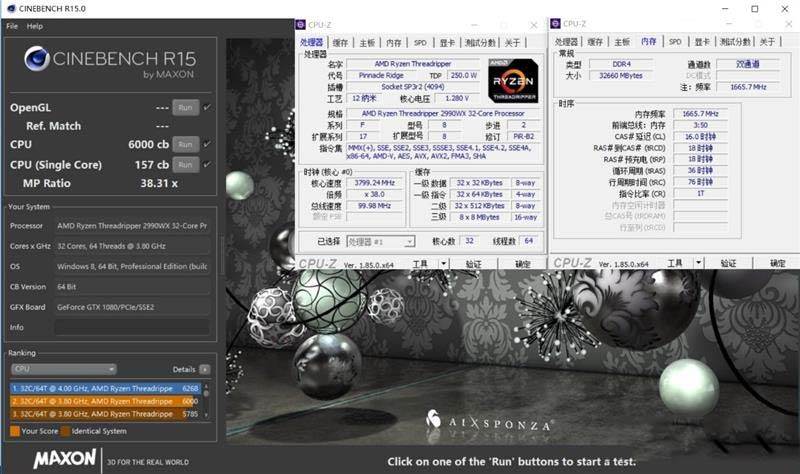Toggle the CPU (Single Core) test checkbox
The width and height of the screenshot is (800, 474).
click(207, 164)
